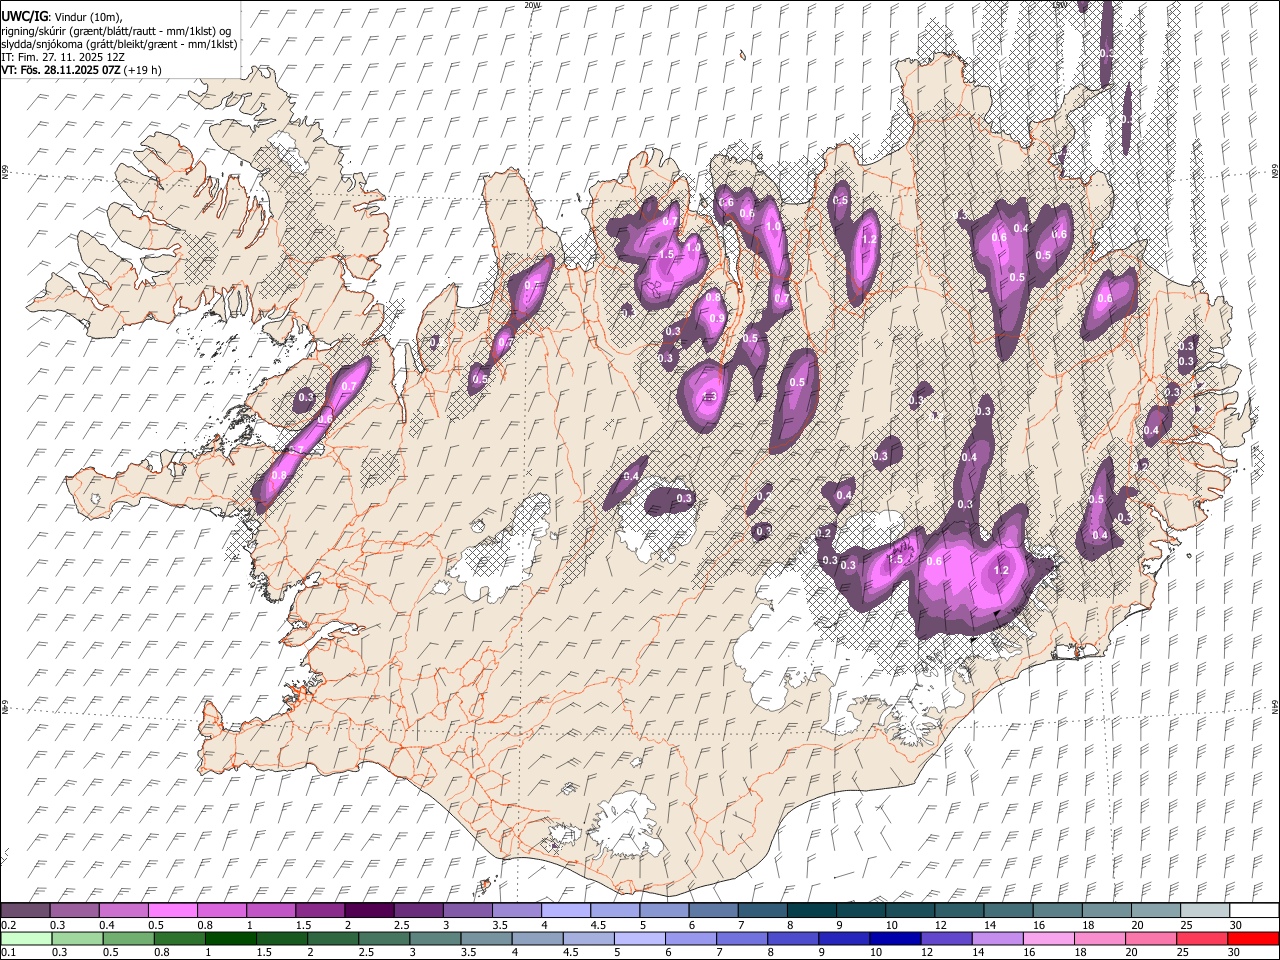Pick the light lavender 4 swatch in top legend

566,911
